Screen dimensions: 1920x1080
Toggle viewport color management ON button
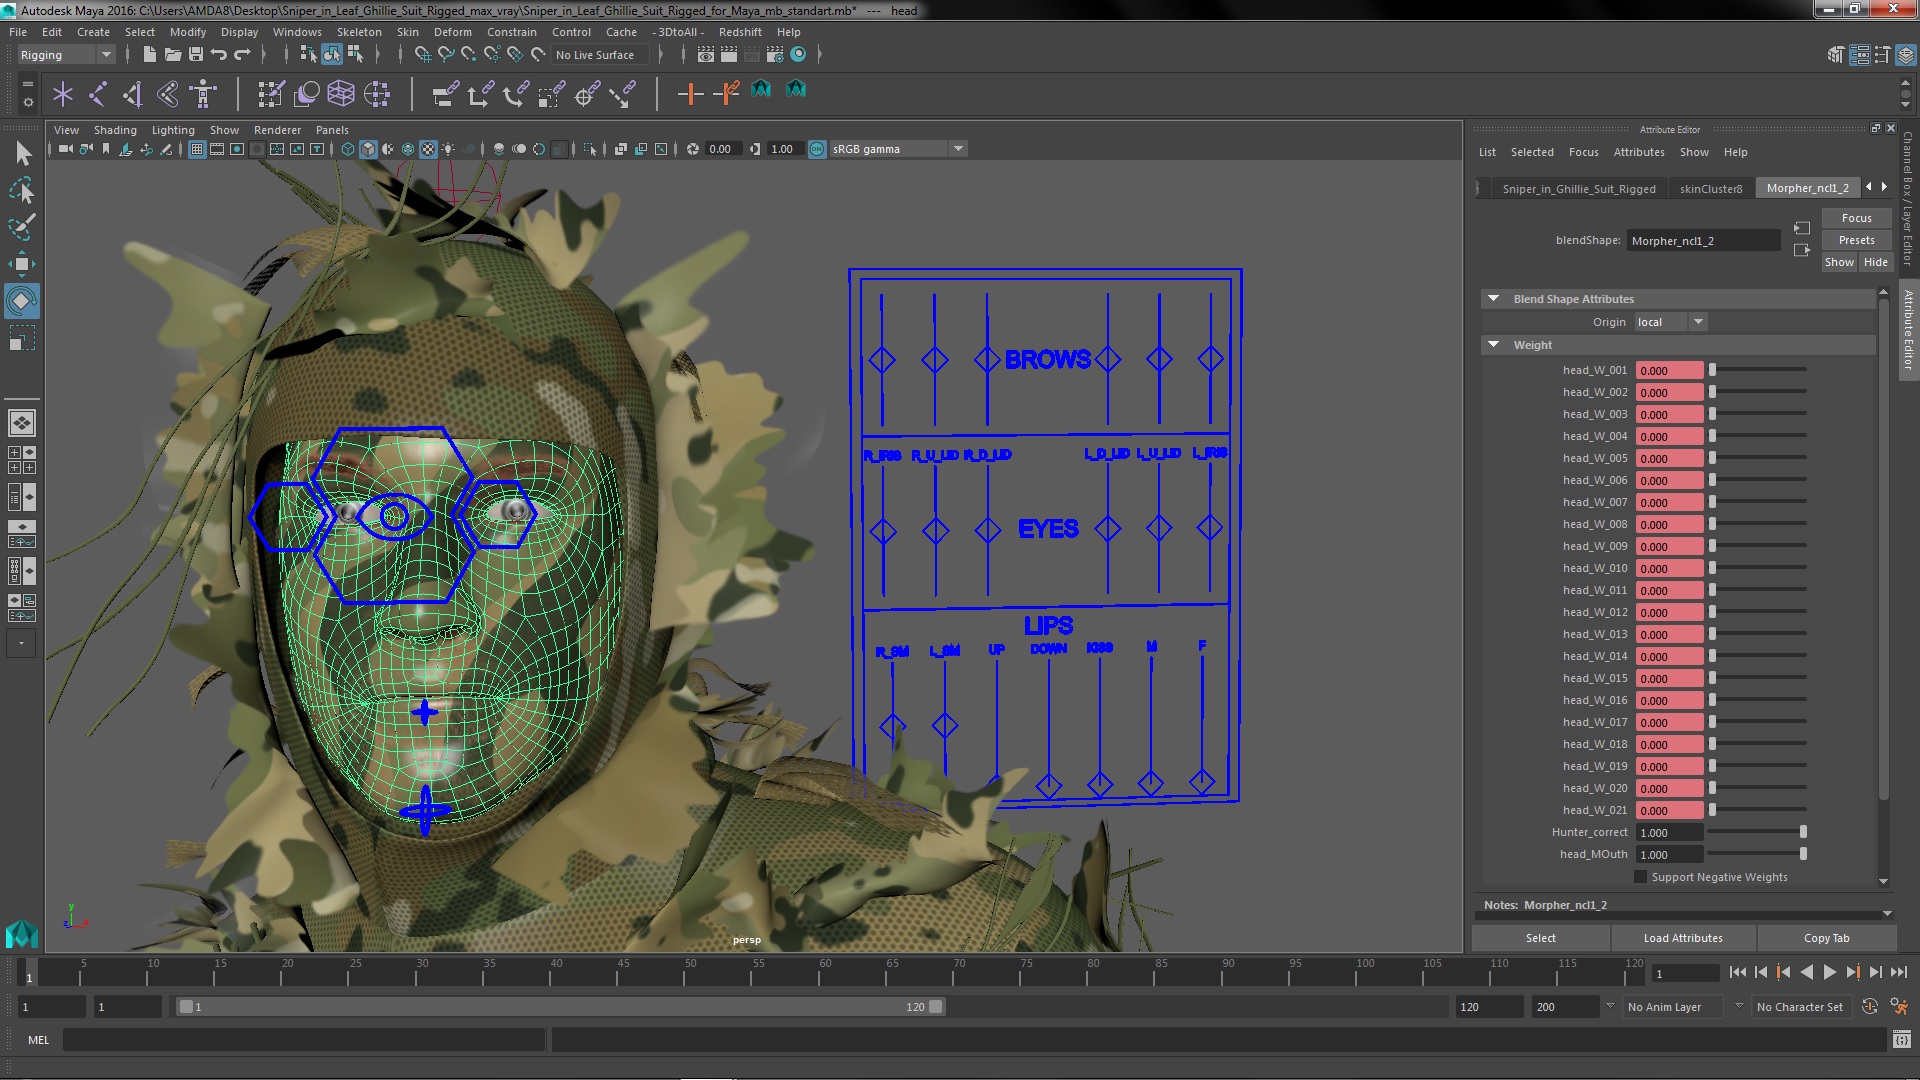tap(817, 149)
